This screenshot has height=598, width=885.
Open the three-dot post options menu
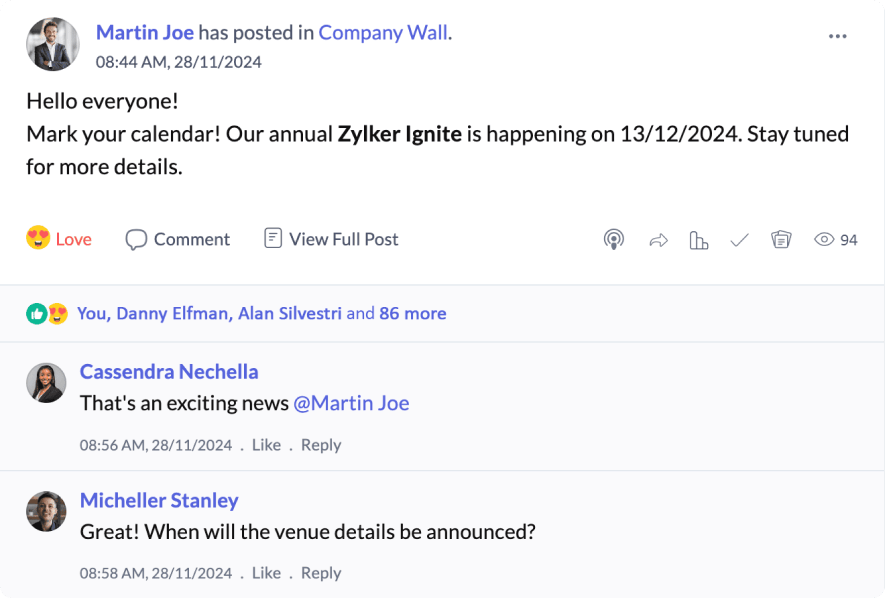[838, 37]
